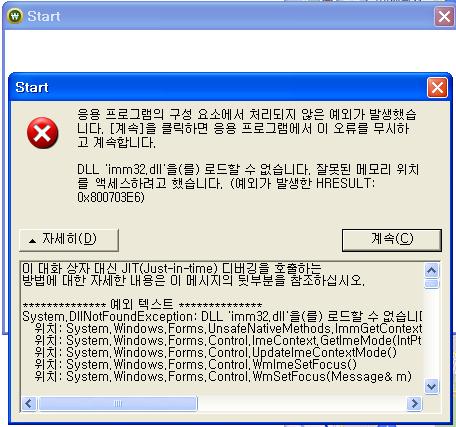
Task: Click the red error X icon
Action: point(43,133)
